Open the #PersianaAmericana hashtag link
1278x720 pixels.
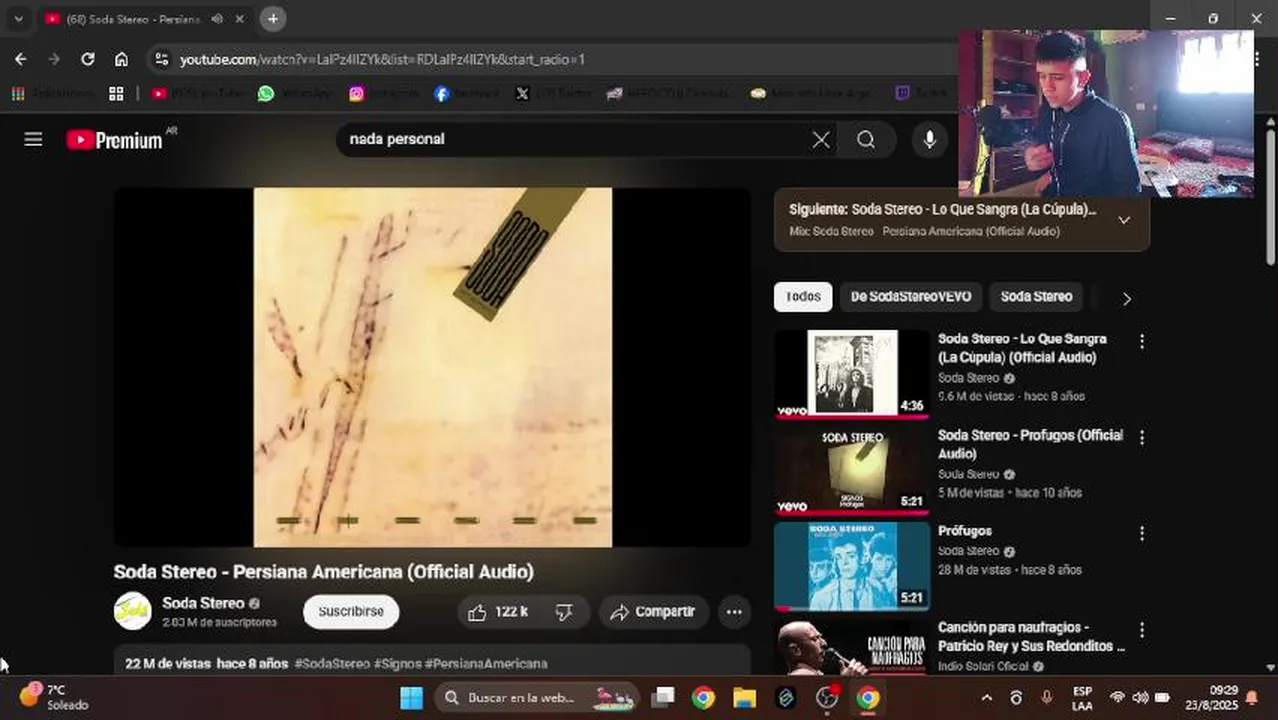coord(486,664)
